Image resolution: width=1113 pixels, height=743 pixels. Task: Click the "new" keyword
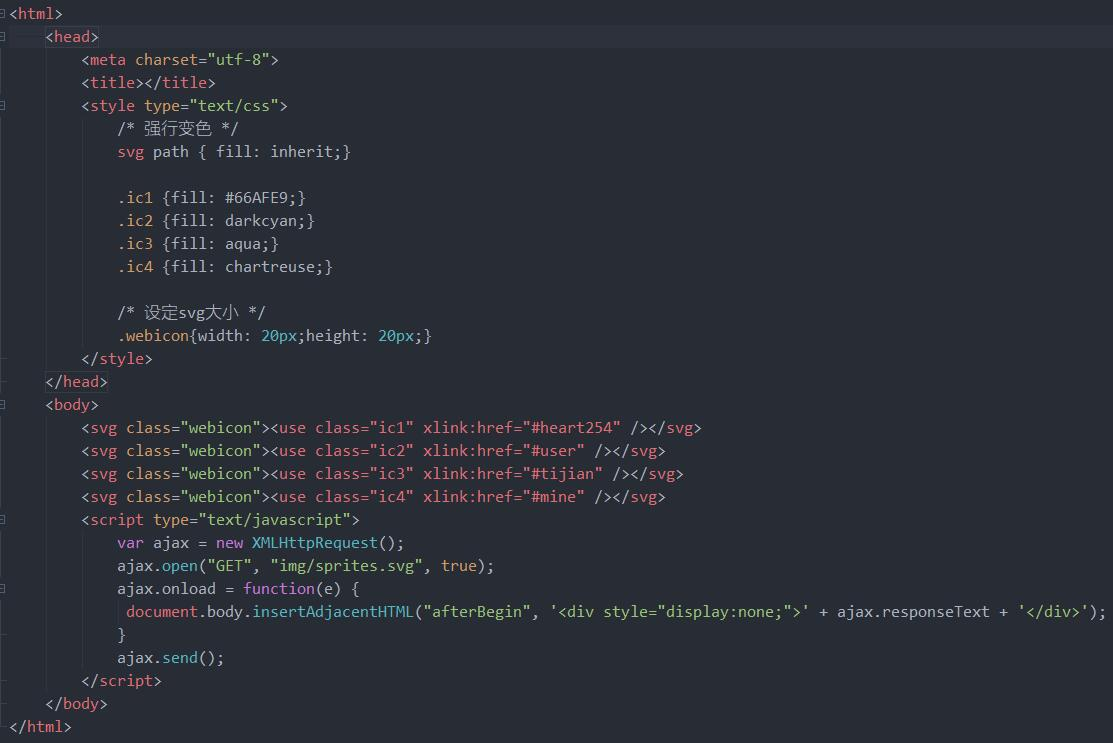tap(229, 543)
